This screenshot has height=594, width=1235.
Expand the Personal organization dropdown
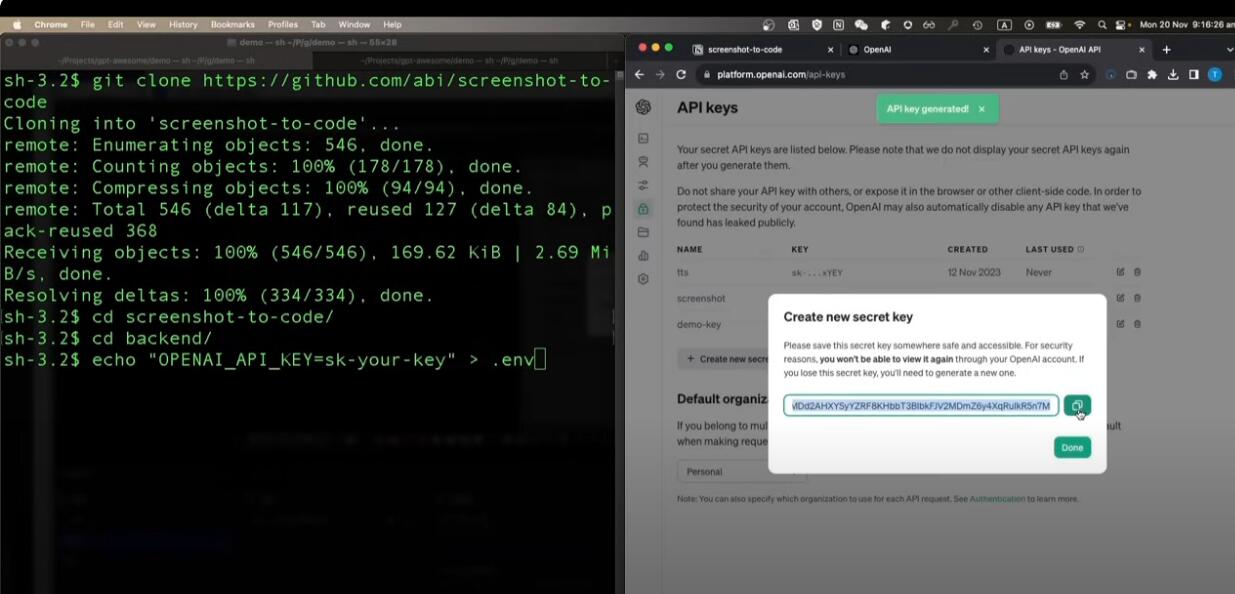point(740,471)
